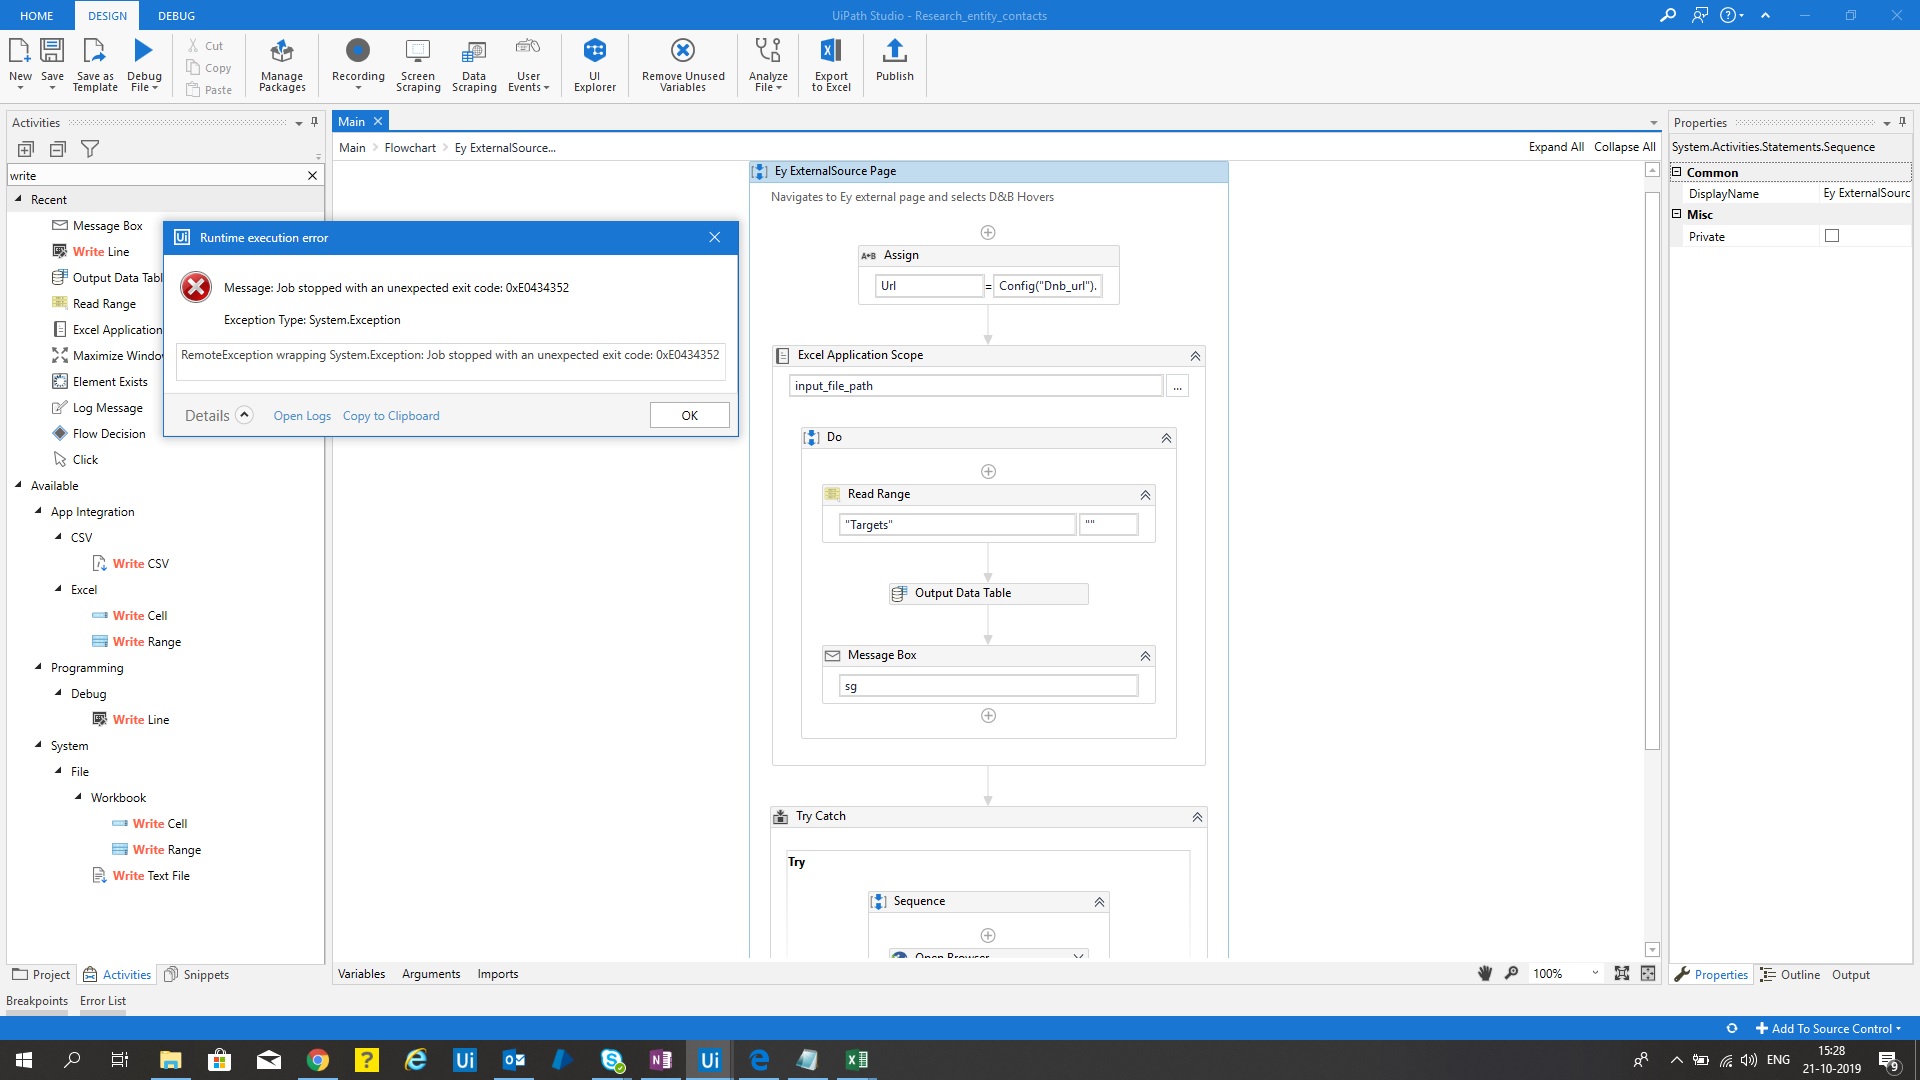The image size is (1920, 1080).
Task: Click Add To Source Control
Action: click(x=1830, y=1028)
